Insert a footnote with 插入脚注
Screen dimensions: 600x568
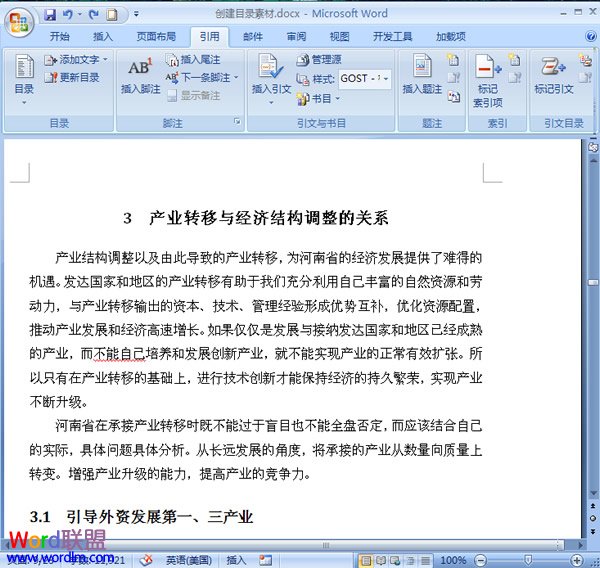pos(140,77)
